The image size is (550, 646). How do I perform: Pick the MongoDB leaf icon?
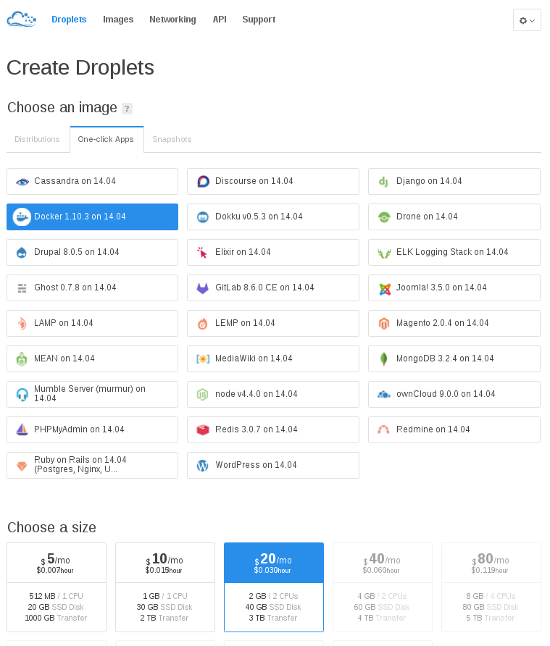(384, 359)
